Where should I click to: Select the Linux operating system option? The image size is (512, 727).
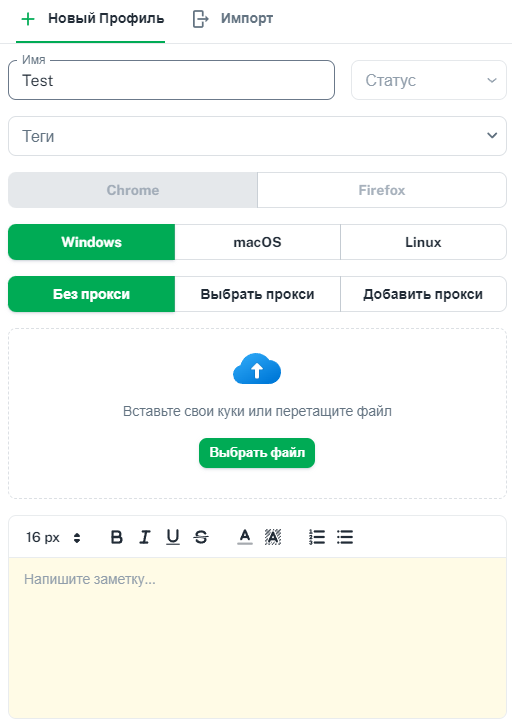[423, 242]
